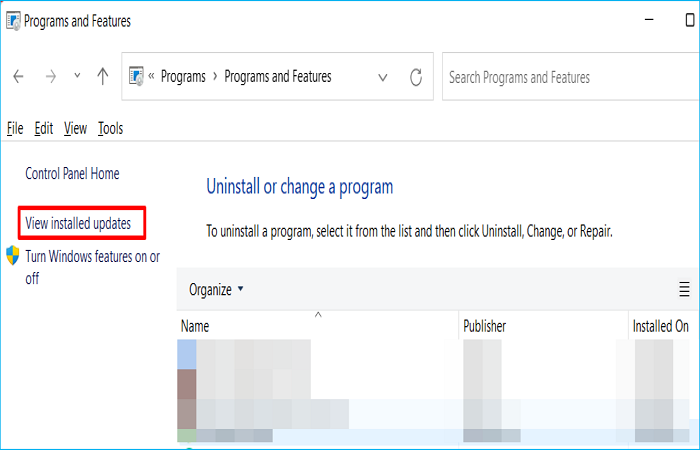Go to Control Panel Home
The width and height of the screenshot is (700, 450).
coord(72,174)
